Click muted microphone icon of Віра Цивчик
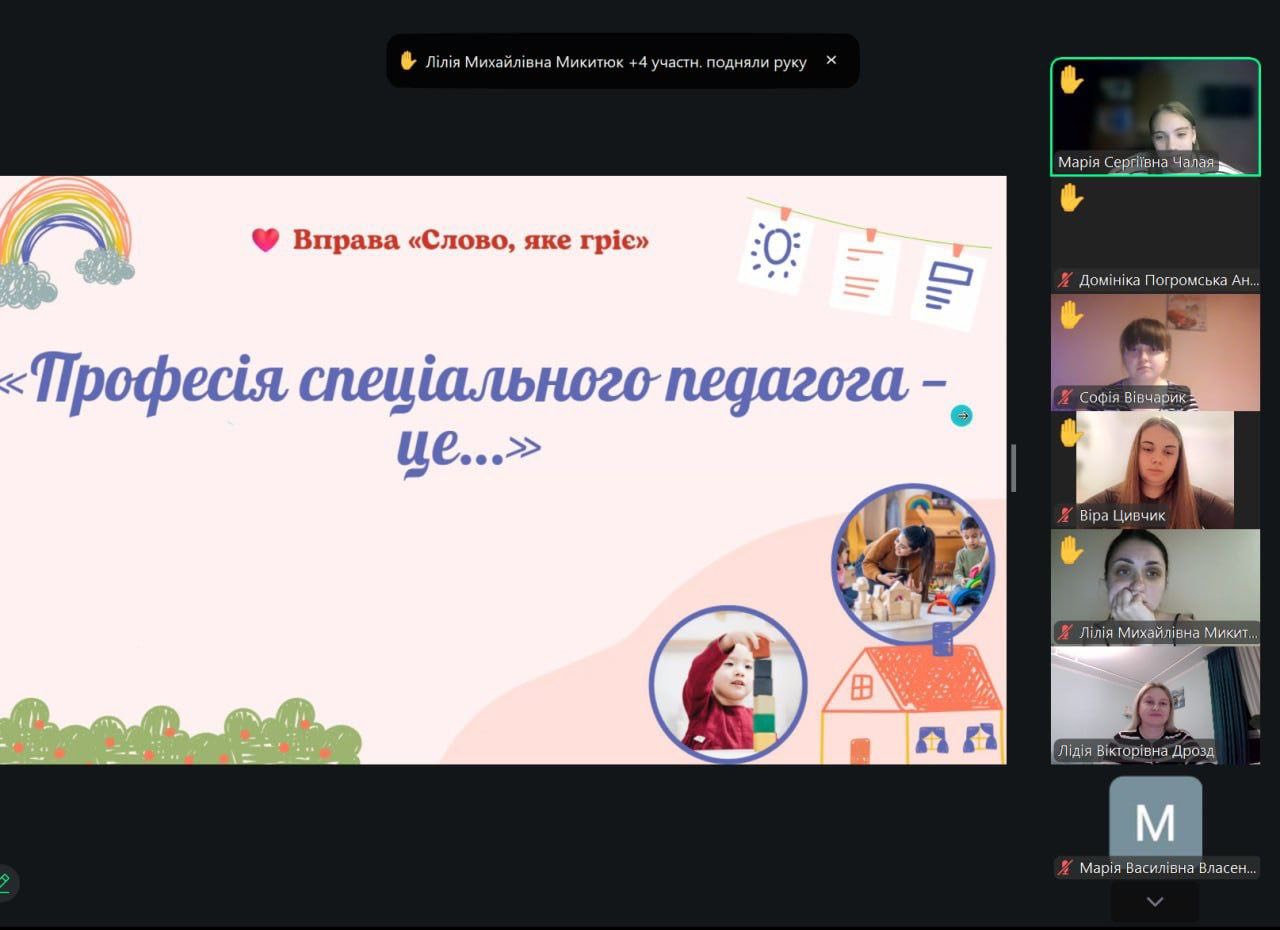This screenshot has width=1280, height=930. tap(1066, 516)
